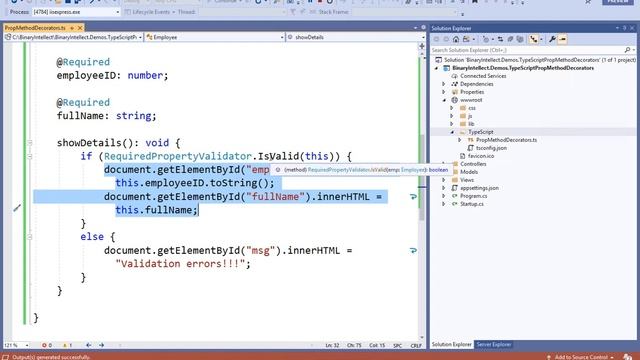Switch to PropMethodDecorators.ts editor tab
The height and width of the screenshot is (360, 640).
click(x=35, y=28)
